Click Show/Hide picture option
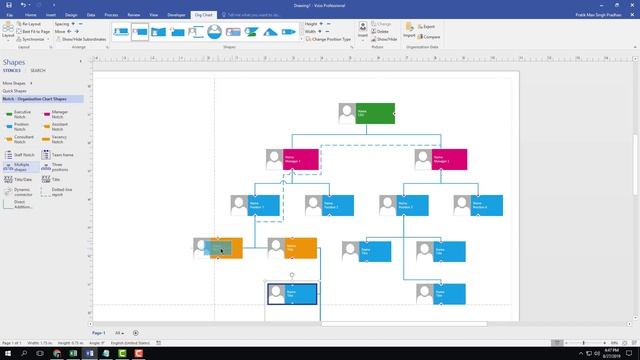This screenshot has width=640, height=360. [384, 39]
